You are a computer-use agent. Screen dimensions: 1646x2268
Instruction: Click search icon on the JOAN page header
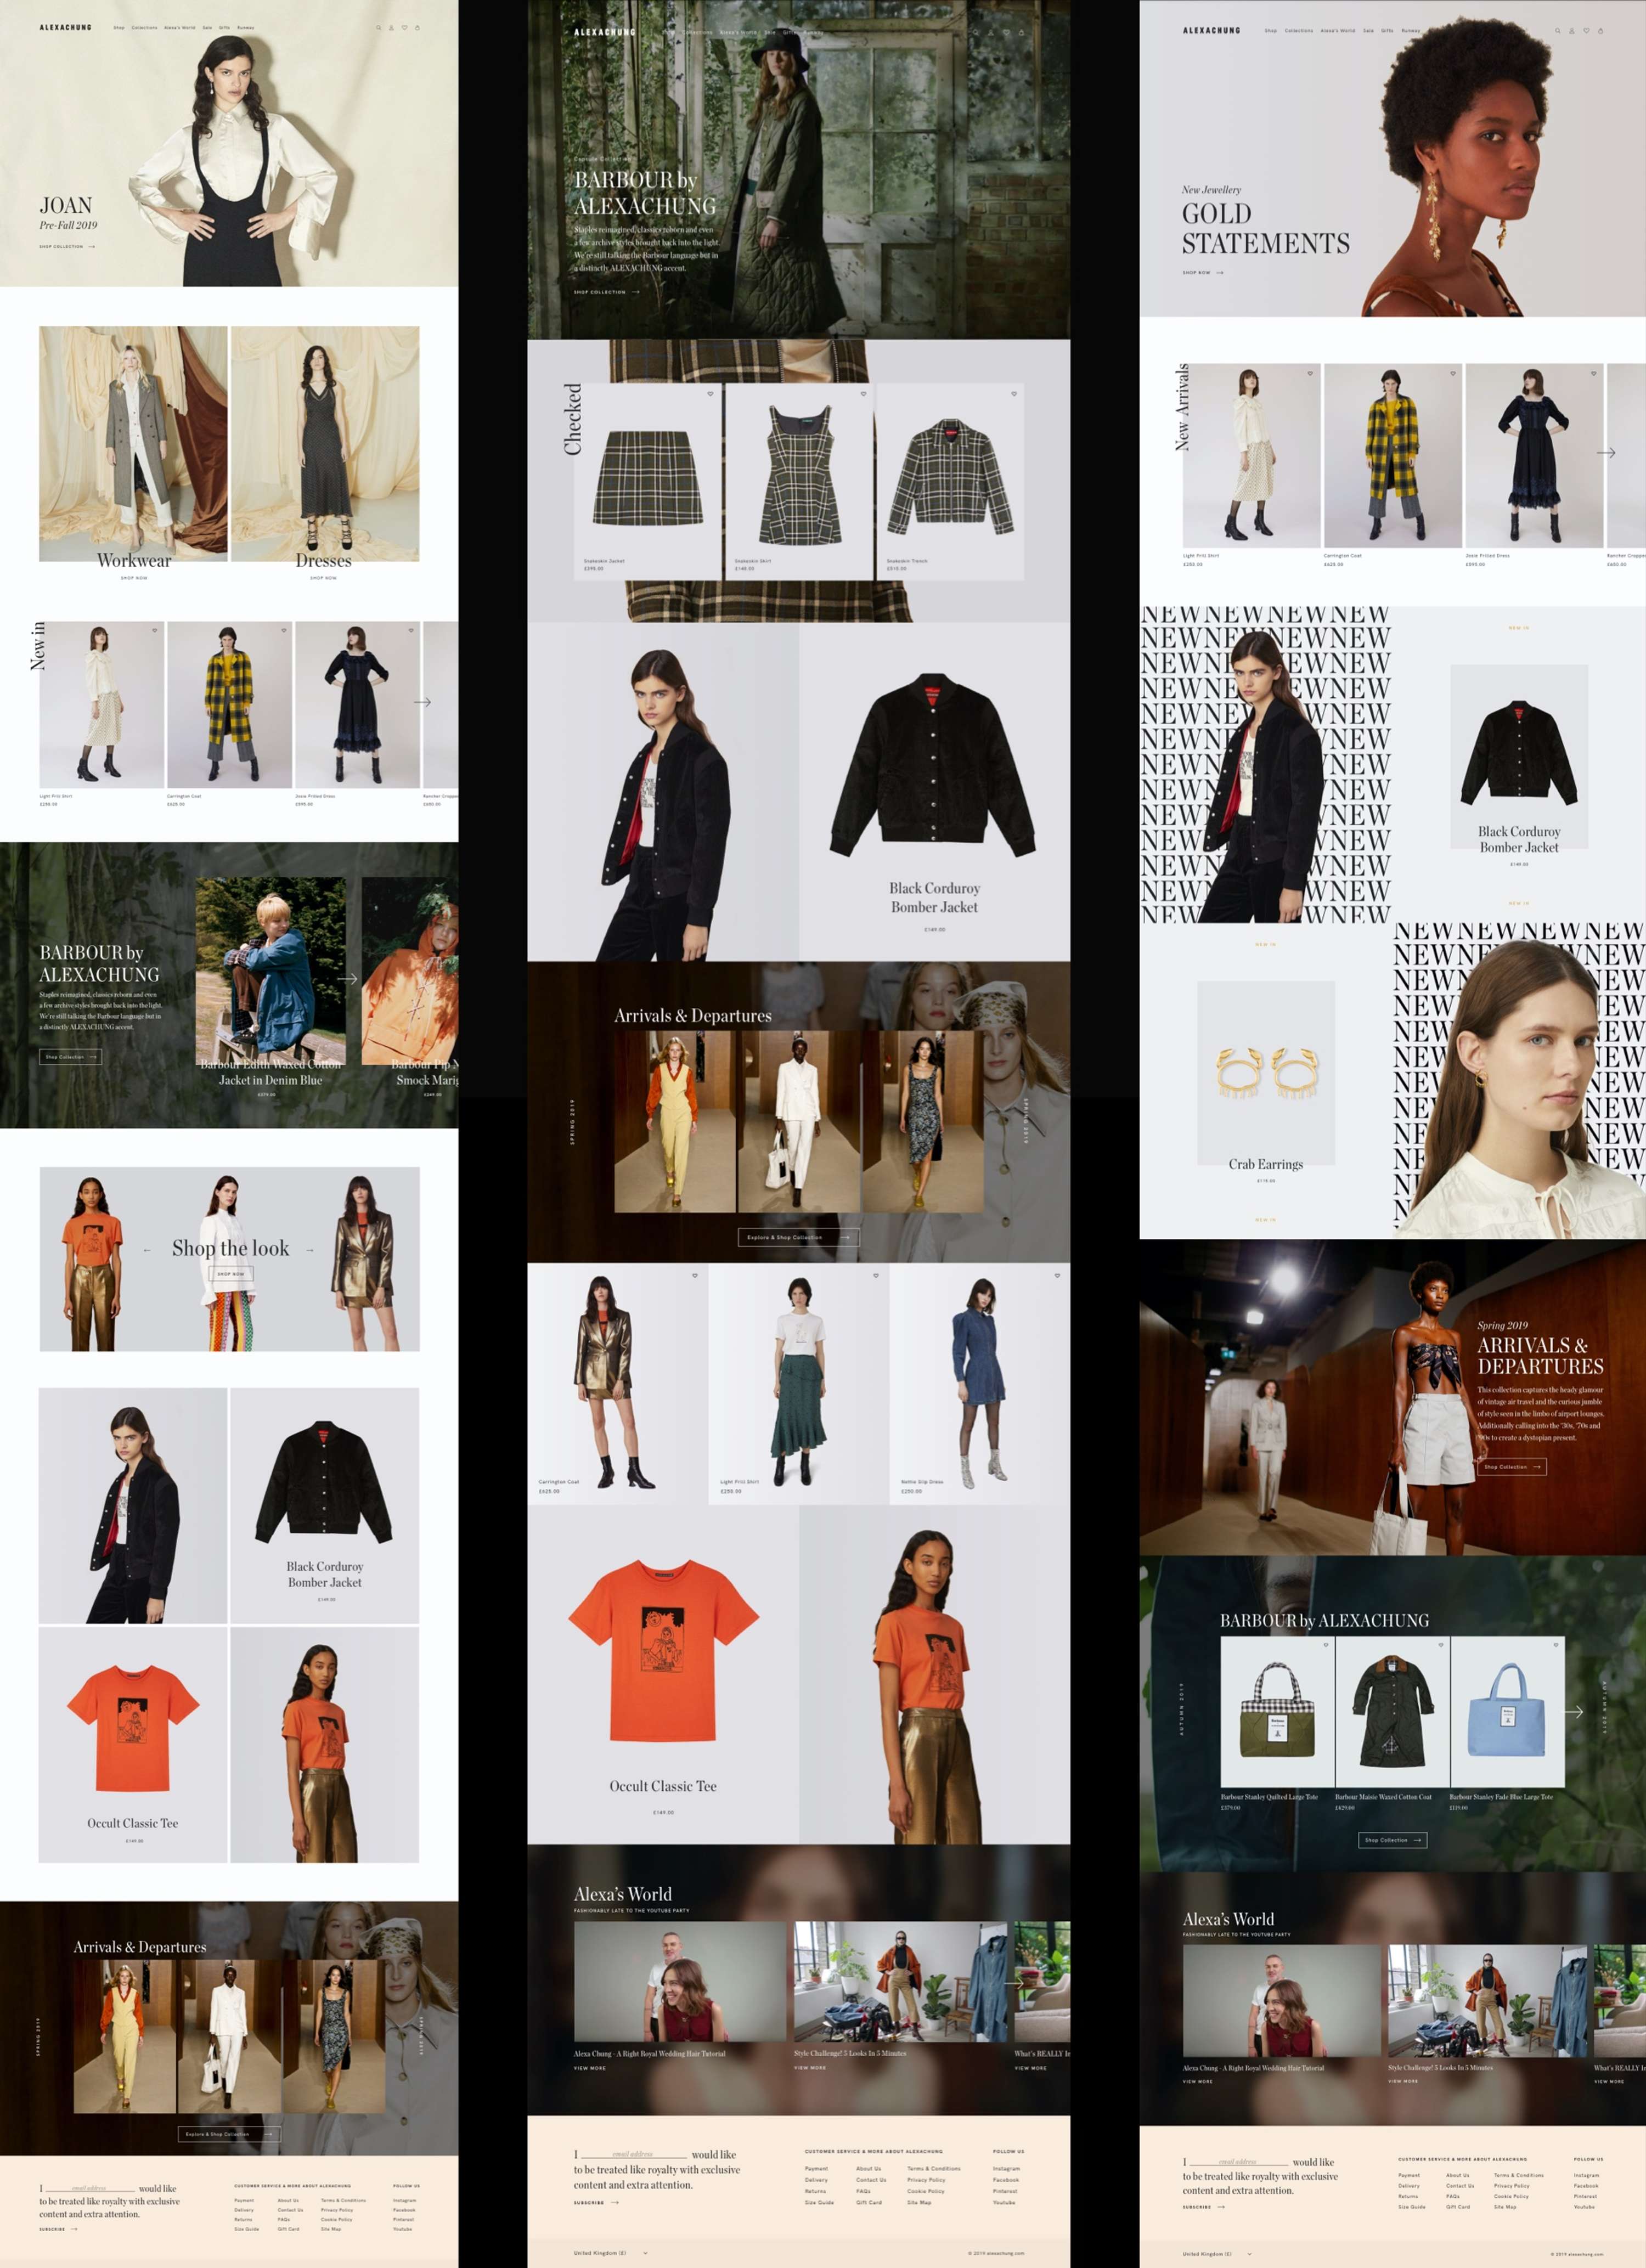[378, 28]
